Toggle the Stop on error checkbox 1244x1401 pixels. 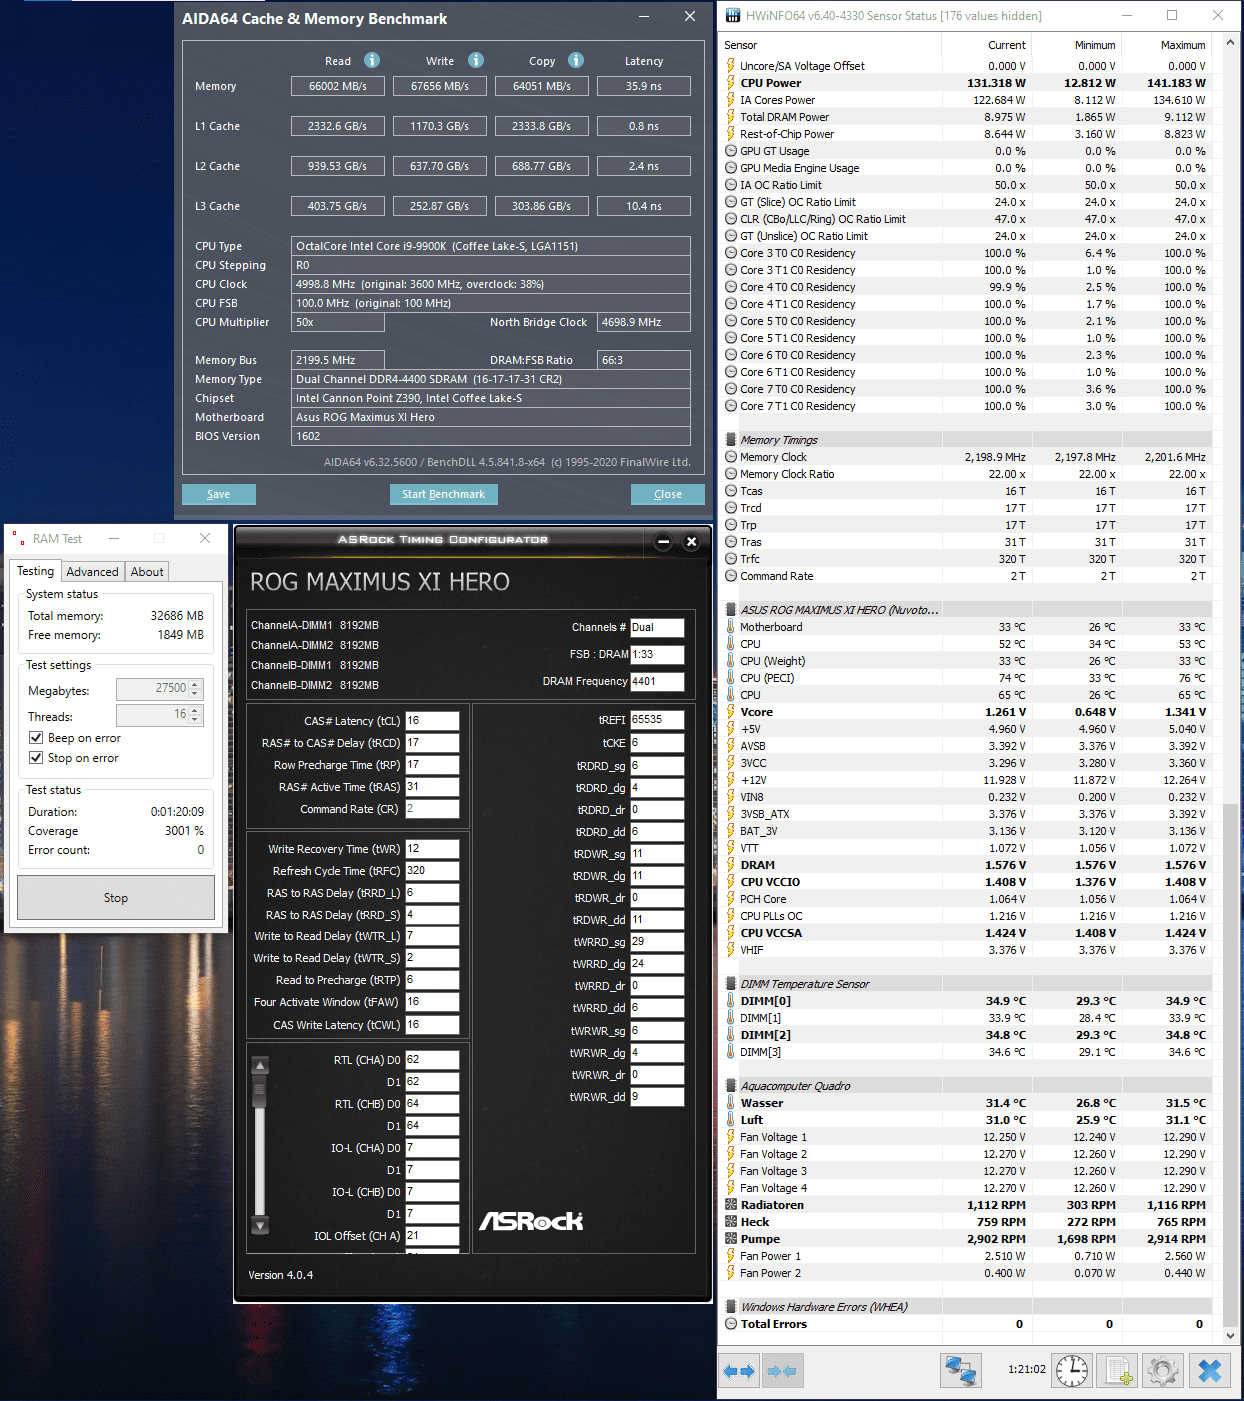click(x=36, y=758)
